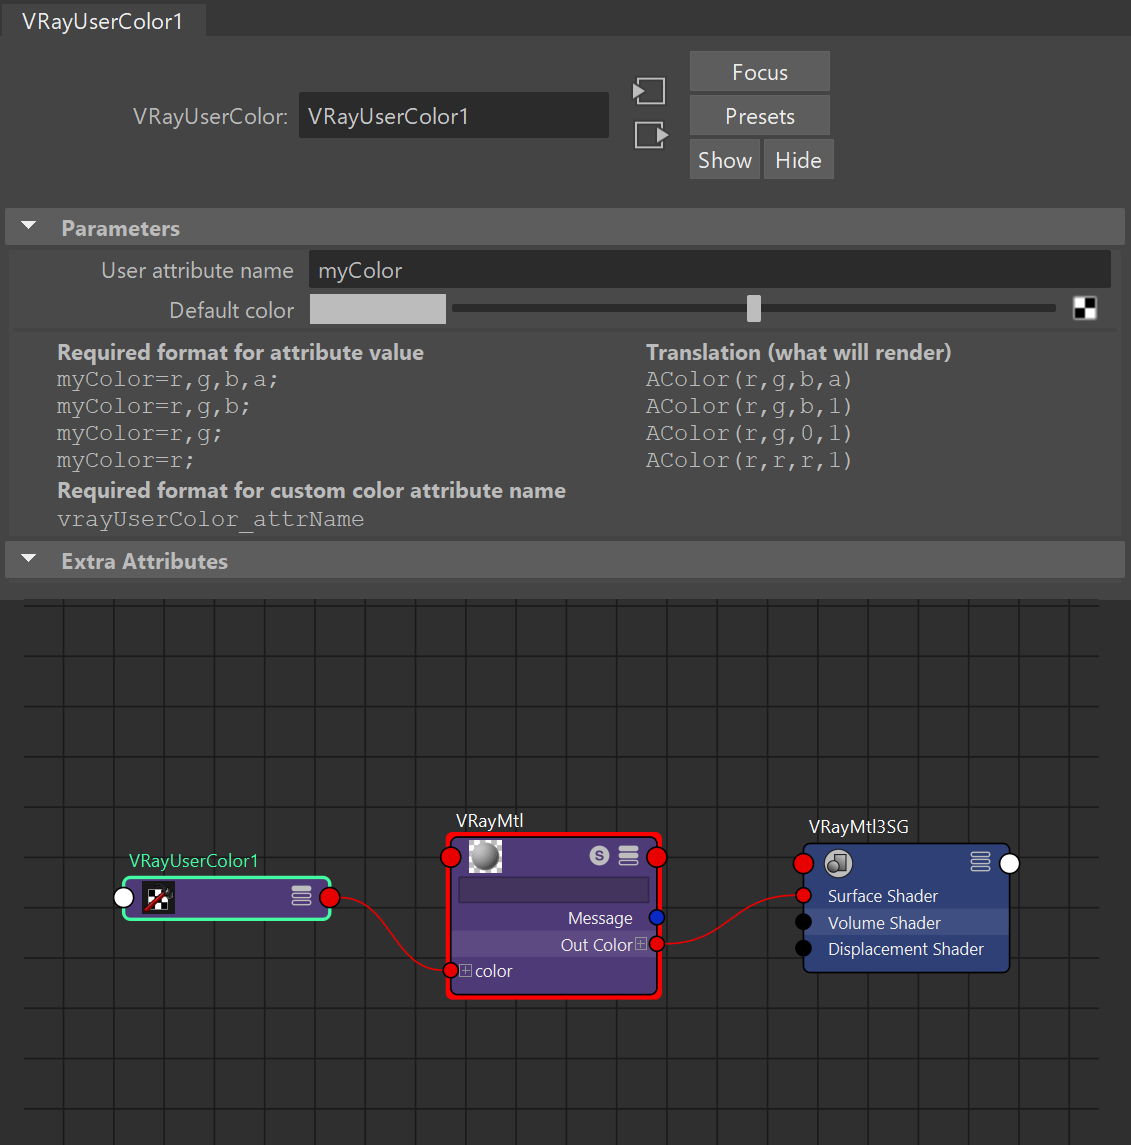
Task: Click the 'AColor(r,r,r,1)' translation text
Action: pyautogui.click(x=748, y=460)
